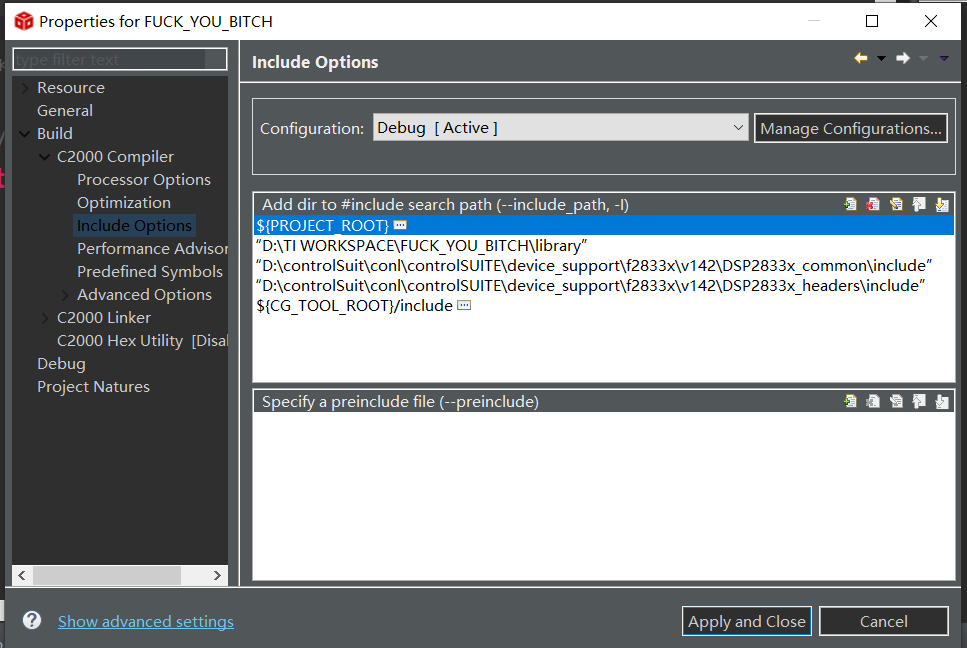Expand the Advanced Options node
The width and height of the screenshot is (967, 648).
pyautogui.click(x=65, y=295)
